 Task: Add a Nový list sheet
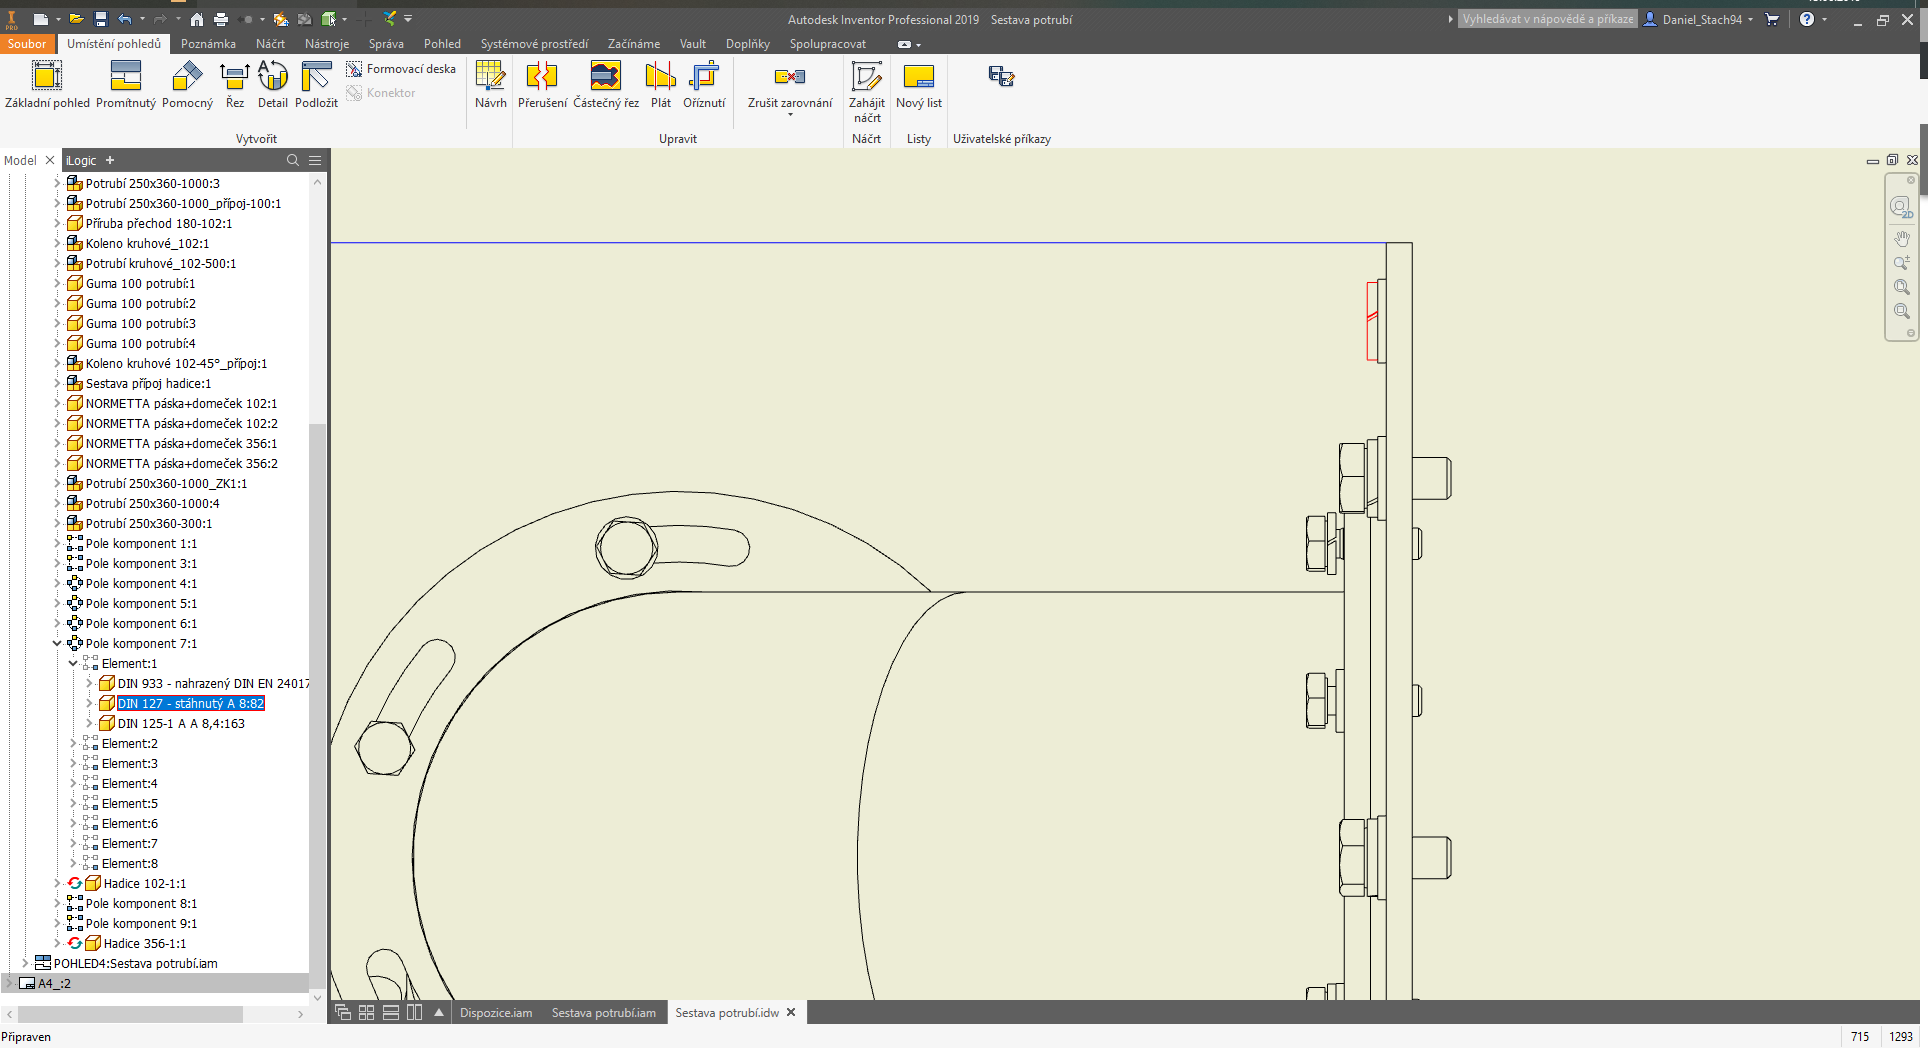tap(919, 84)
